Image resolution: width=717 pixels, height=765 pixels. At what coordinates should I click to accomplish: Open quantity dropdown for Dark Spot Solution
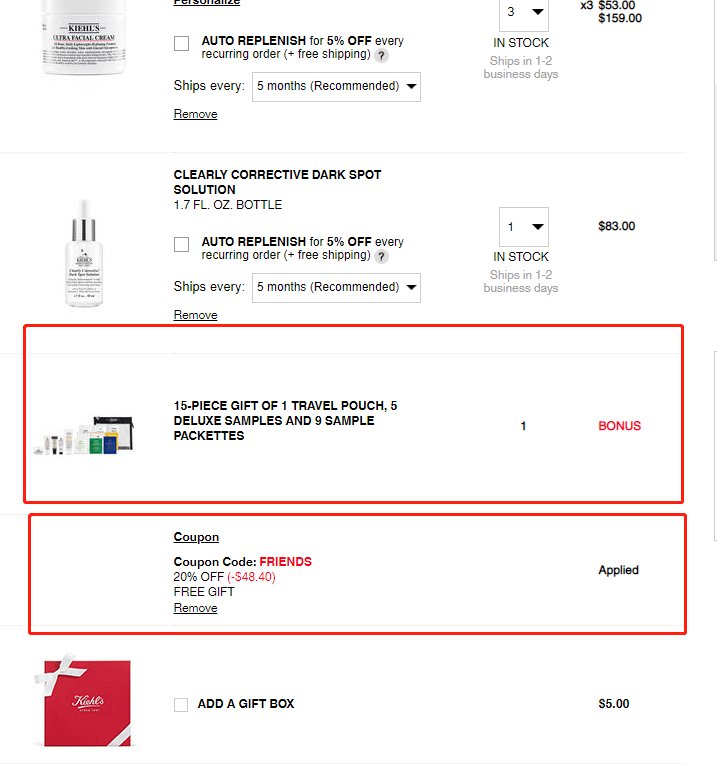[523, 227]
